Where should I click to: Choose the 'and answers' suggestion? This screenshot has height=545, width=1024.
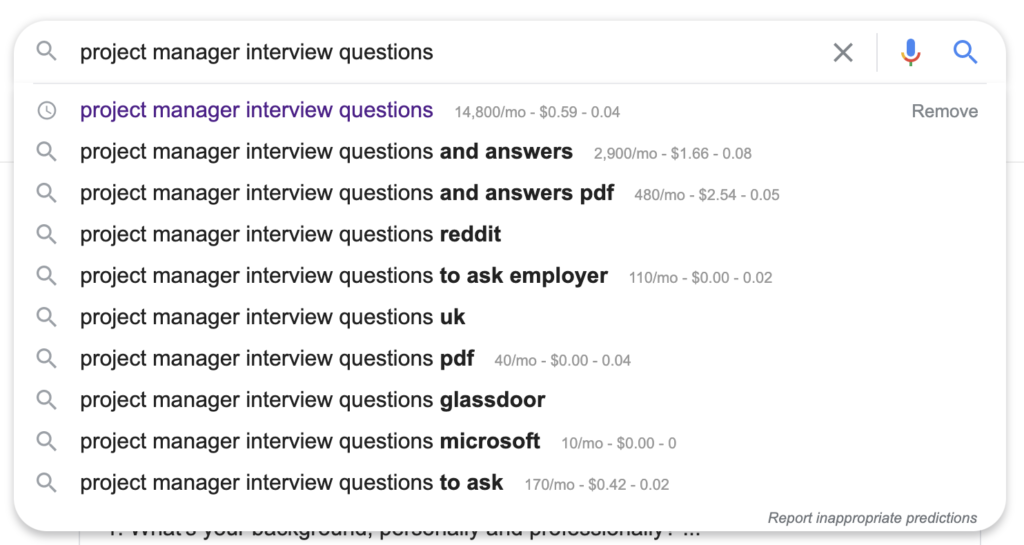tap(326, 151)
